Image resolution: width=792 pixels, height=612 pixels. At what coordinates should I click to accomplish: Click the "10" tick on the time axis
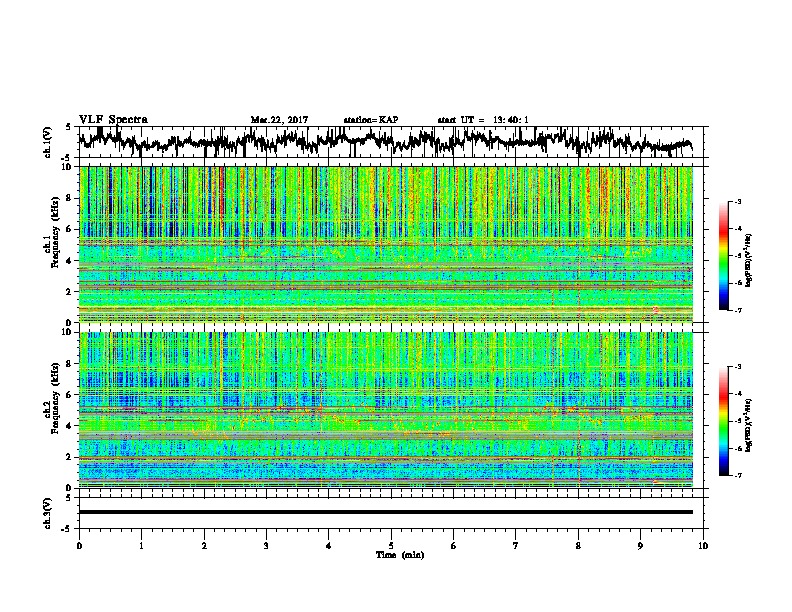point(703,546)
